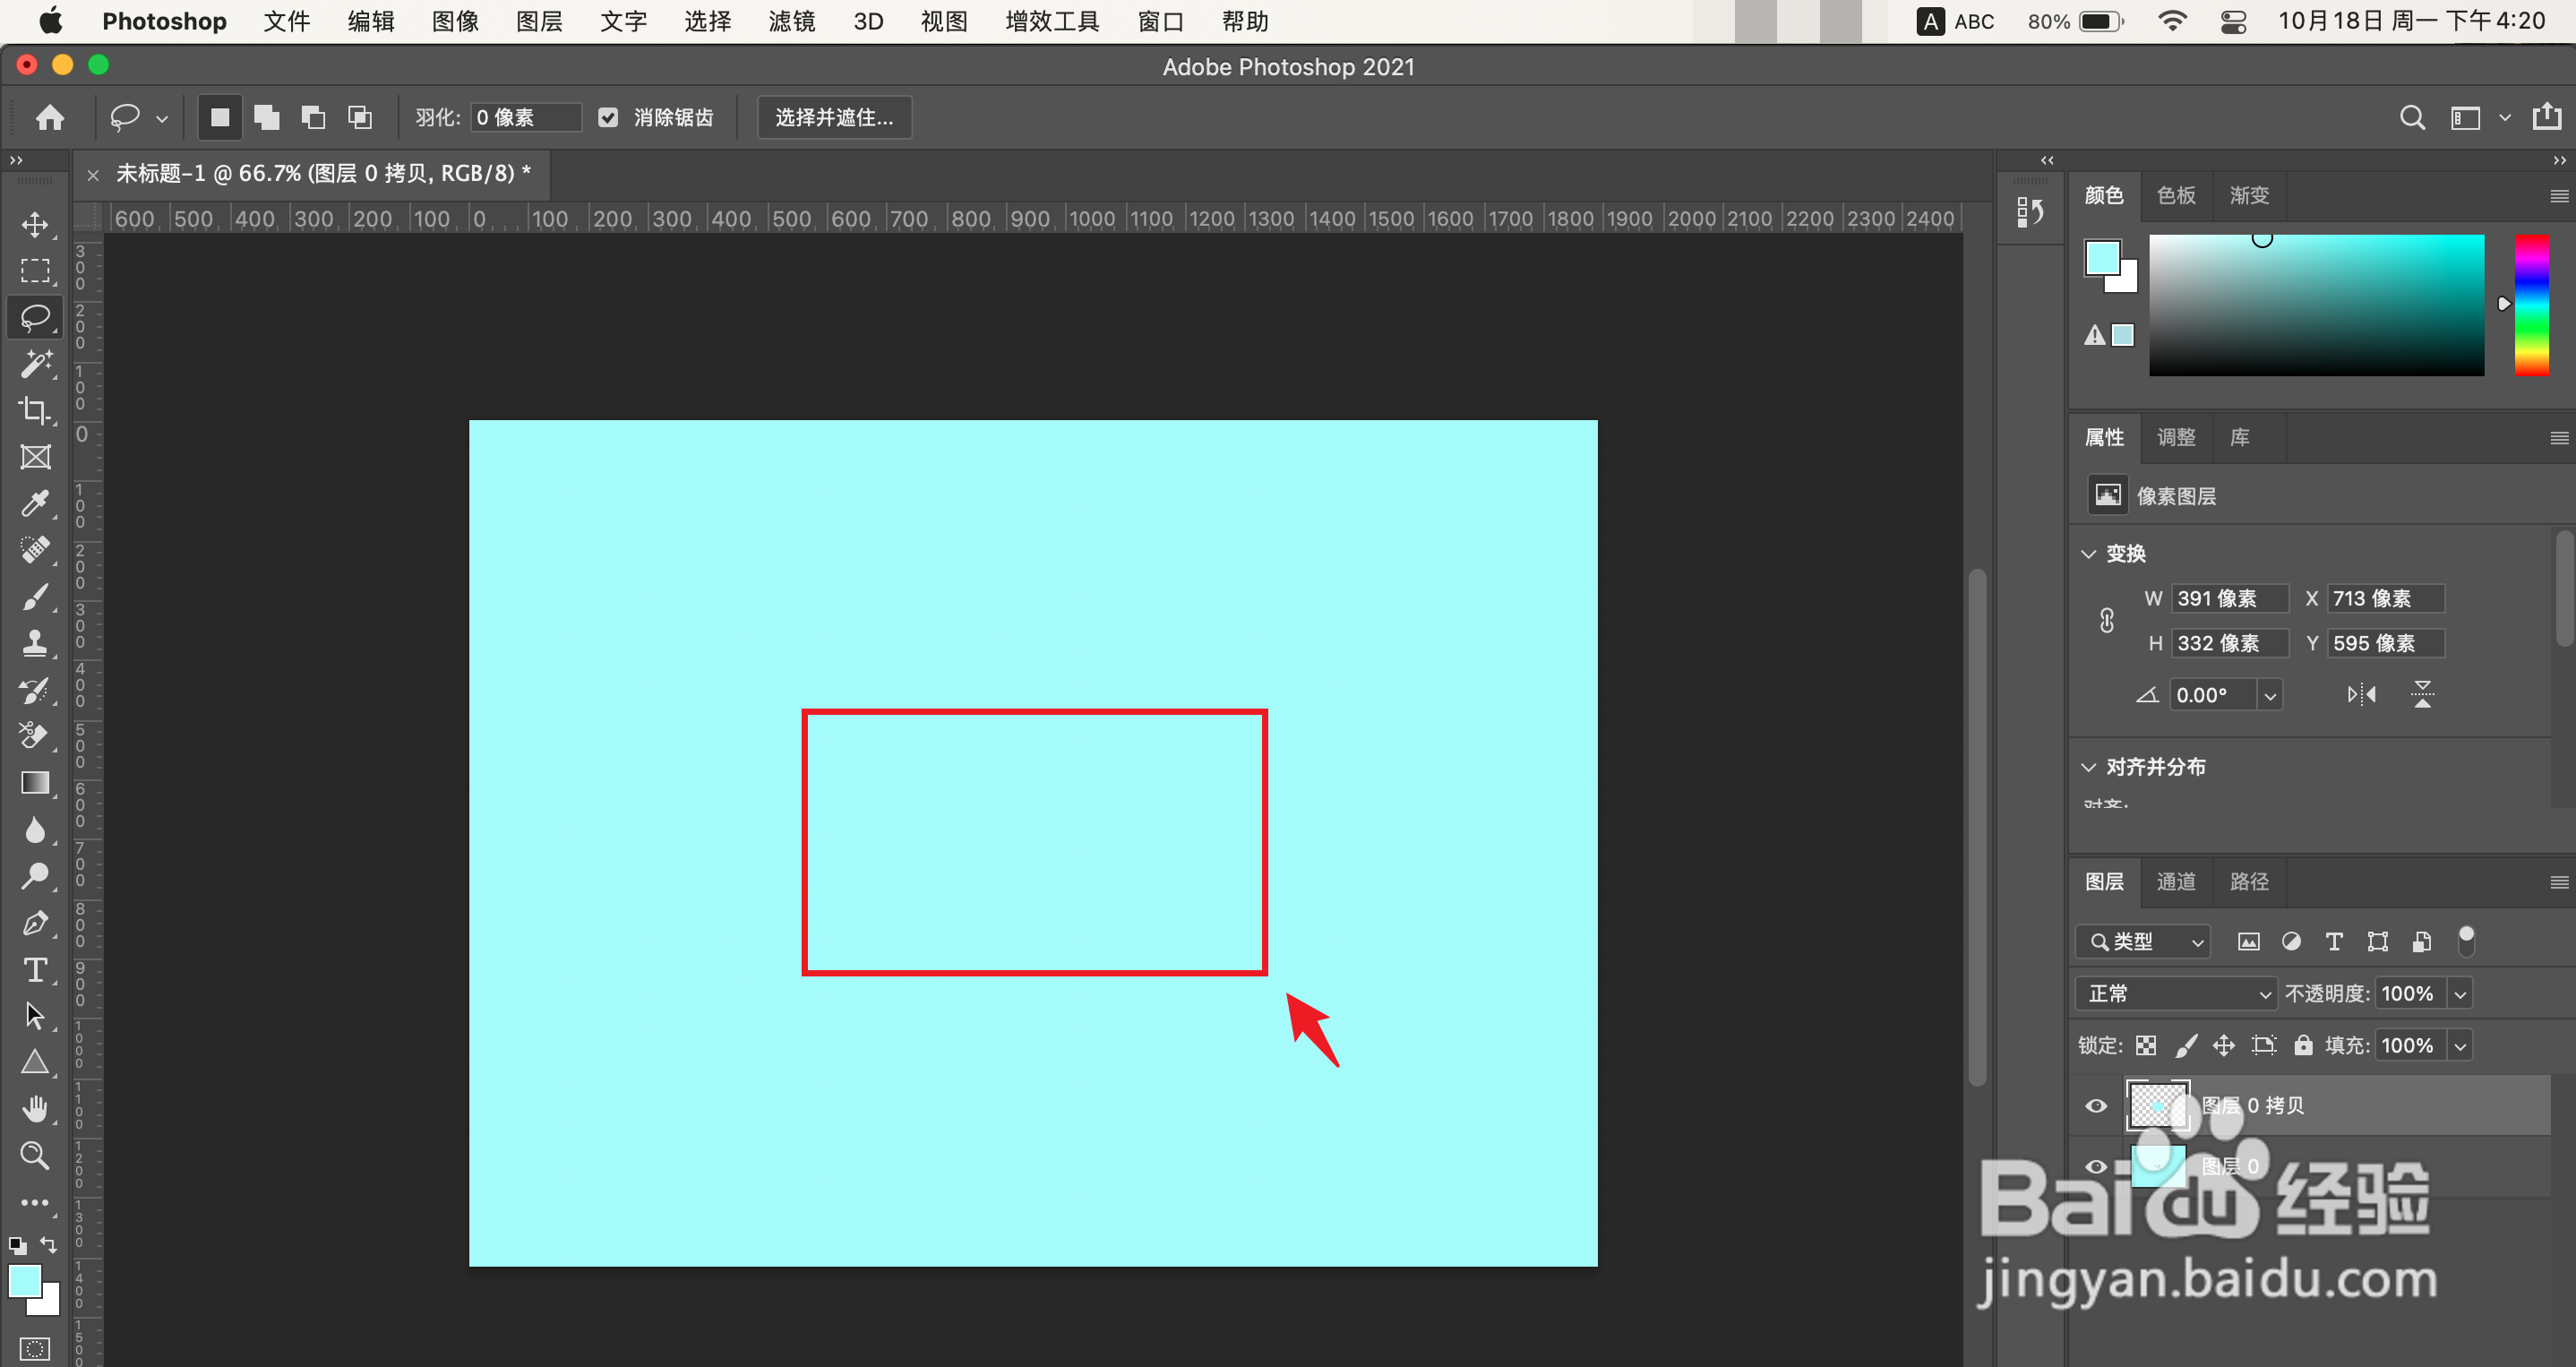
Task: Select the Gradient tool
Action: (x=35, y=783)
